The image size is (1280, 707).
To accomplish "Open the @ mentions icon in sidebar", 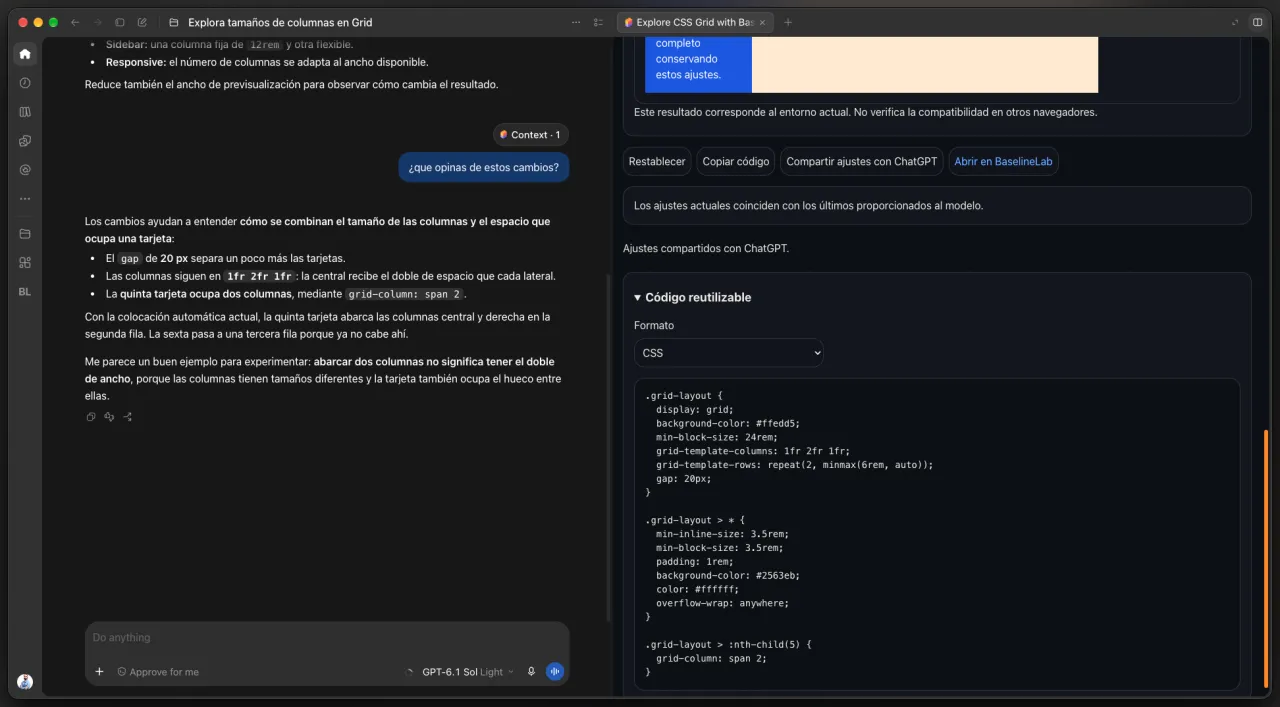I will [25, 170].
